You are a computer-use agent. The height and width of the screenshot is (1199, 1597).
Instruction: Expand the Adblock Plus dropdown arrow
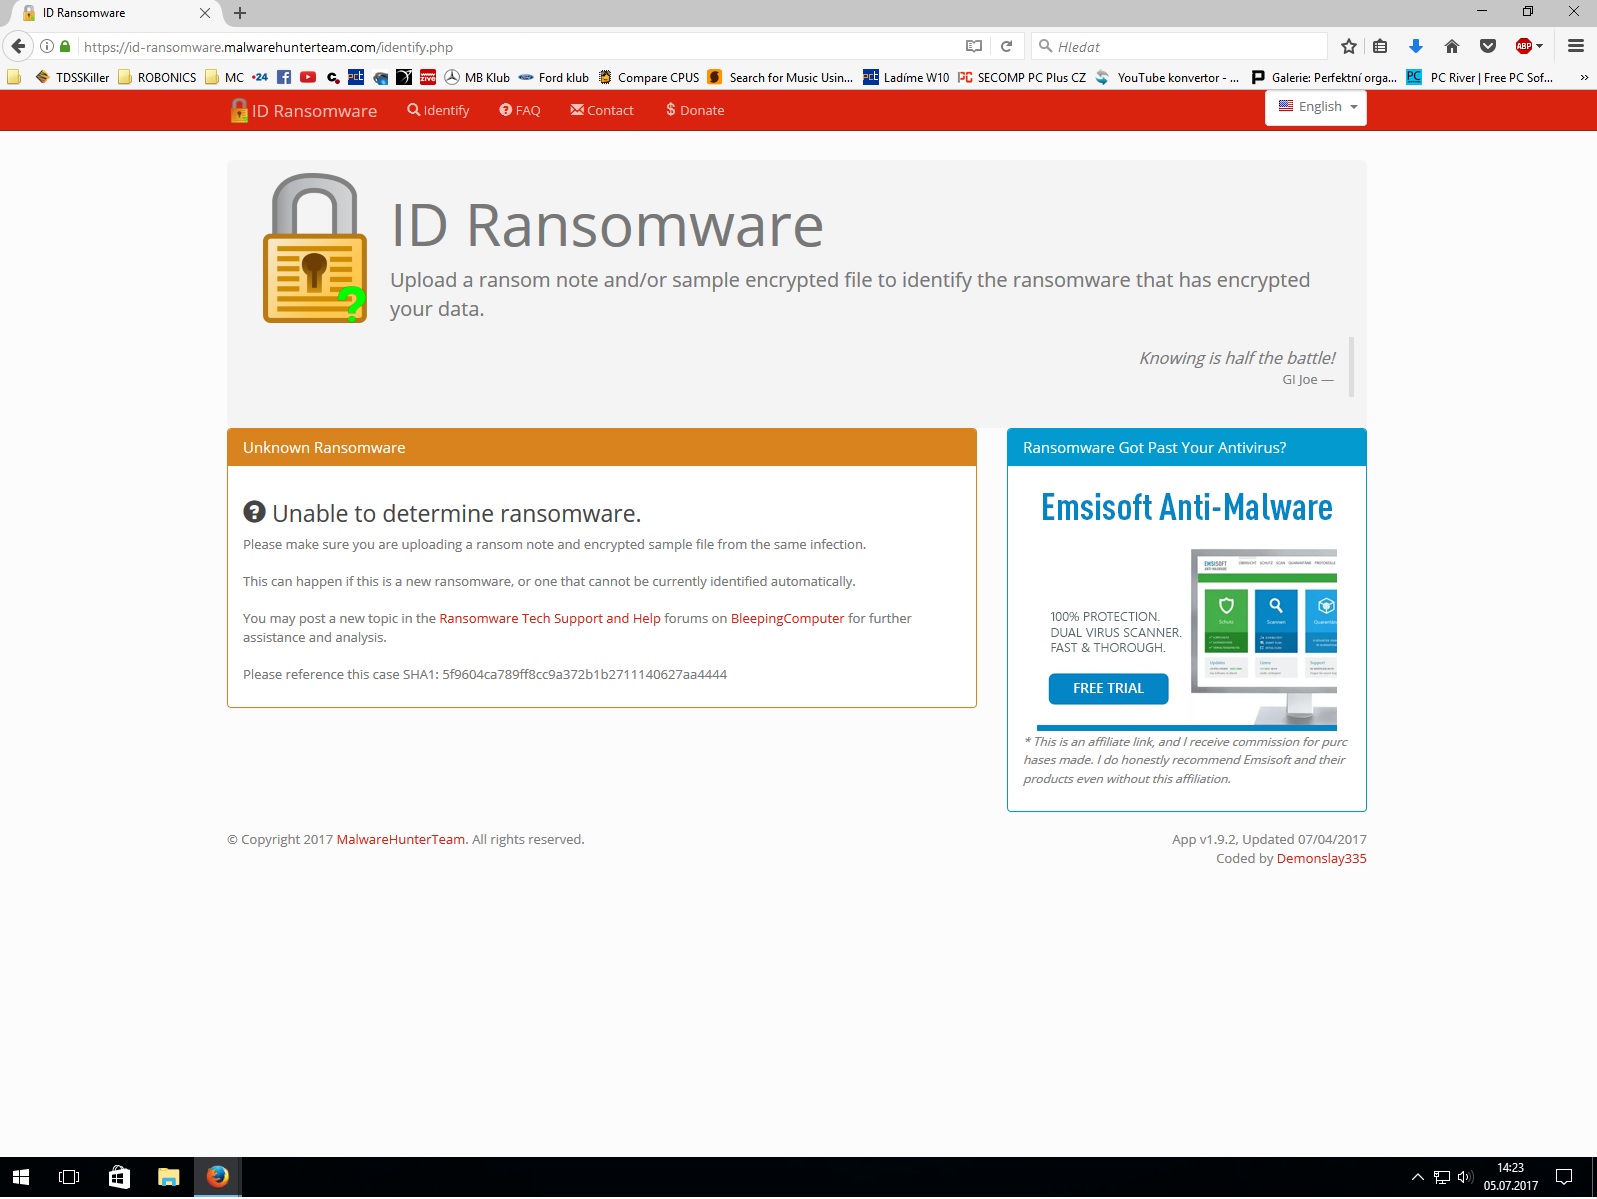pyautogui.click(x=1540, y=46)
